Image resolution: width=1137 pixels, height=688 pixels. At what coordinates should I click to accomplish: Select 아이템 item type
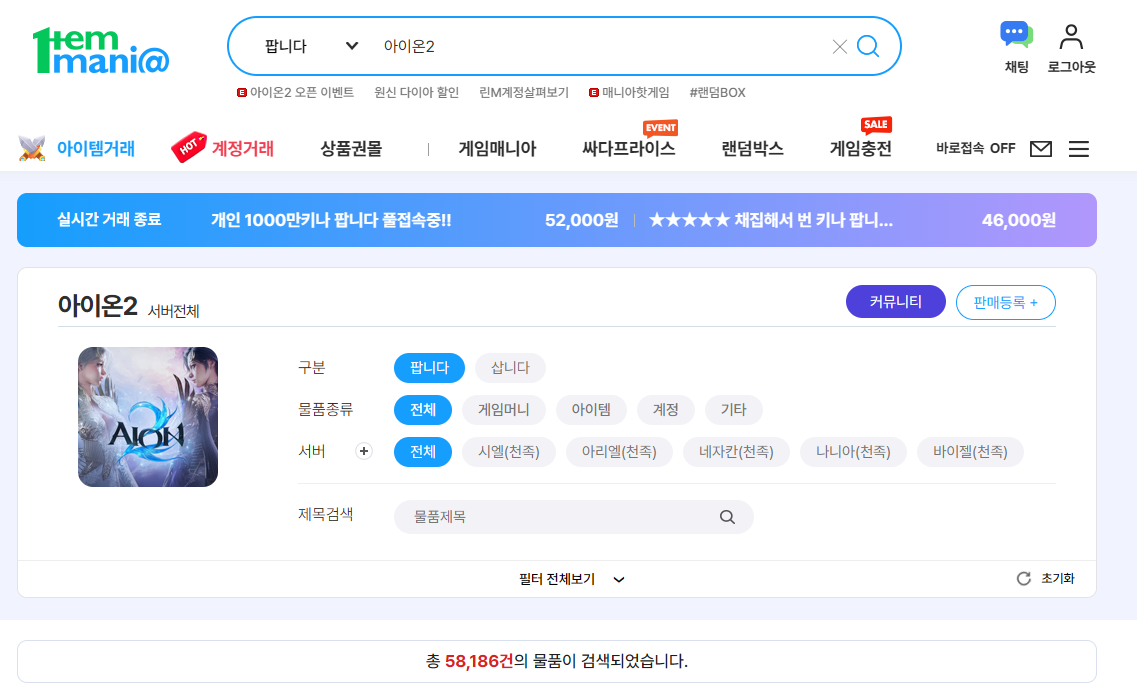point(591,410)
